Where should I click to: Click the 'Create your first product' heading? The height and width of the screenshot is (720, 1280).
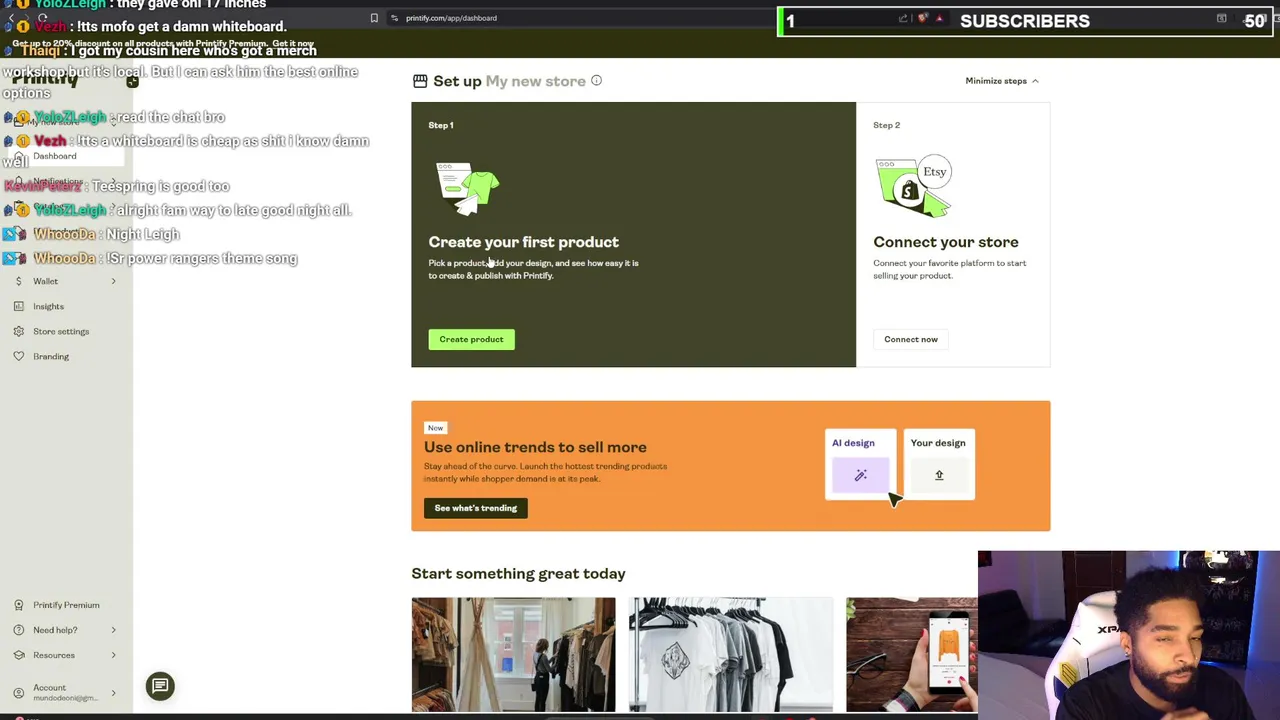pos(523,242)
